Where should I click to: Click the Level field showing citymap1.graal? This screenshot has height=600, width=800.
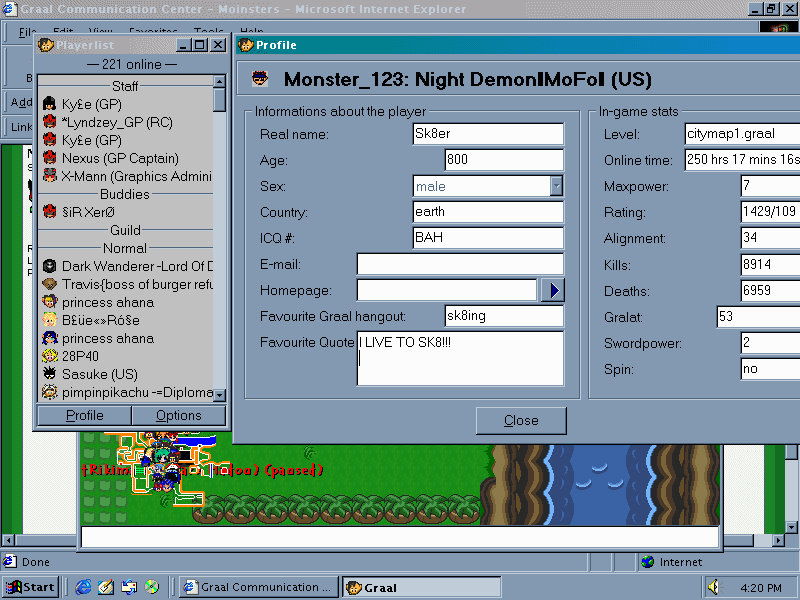point(742,134)
